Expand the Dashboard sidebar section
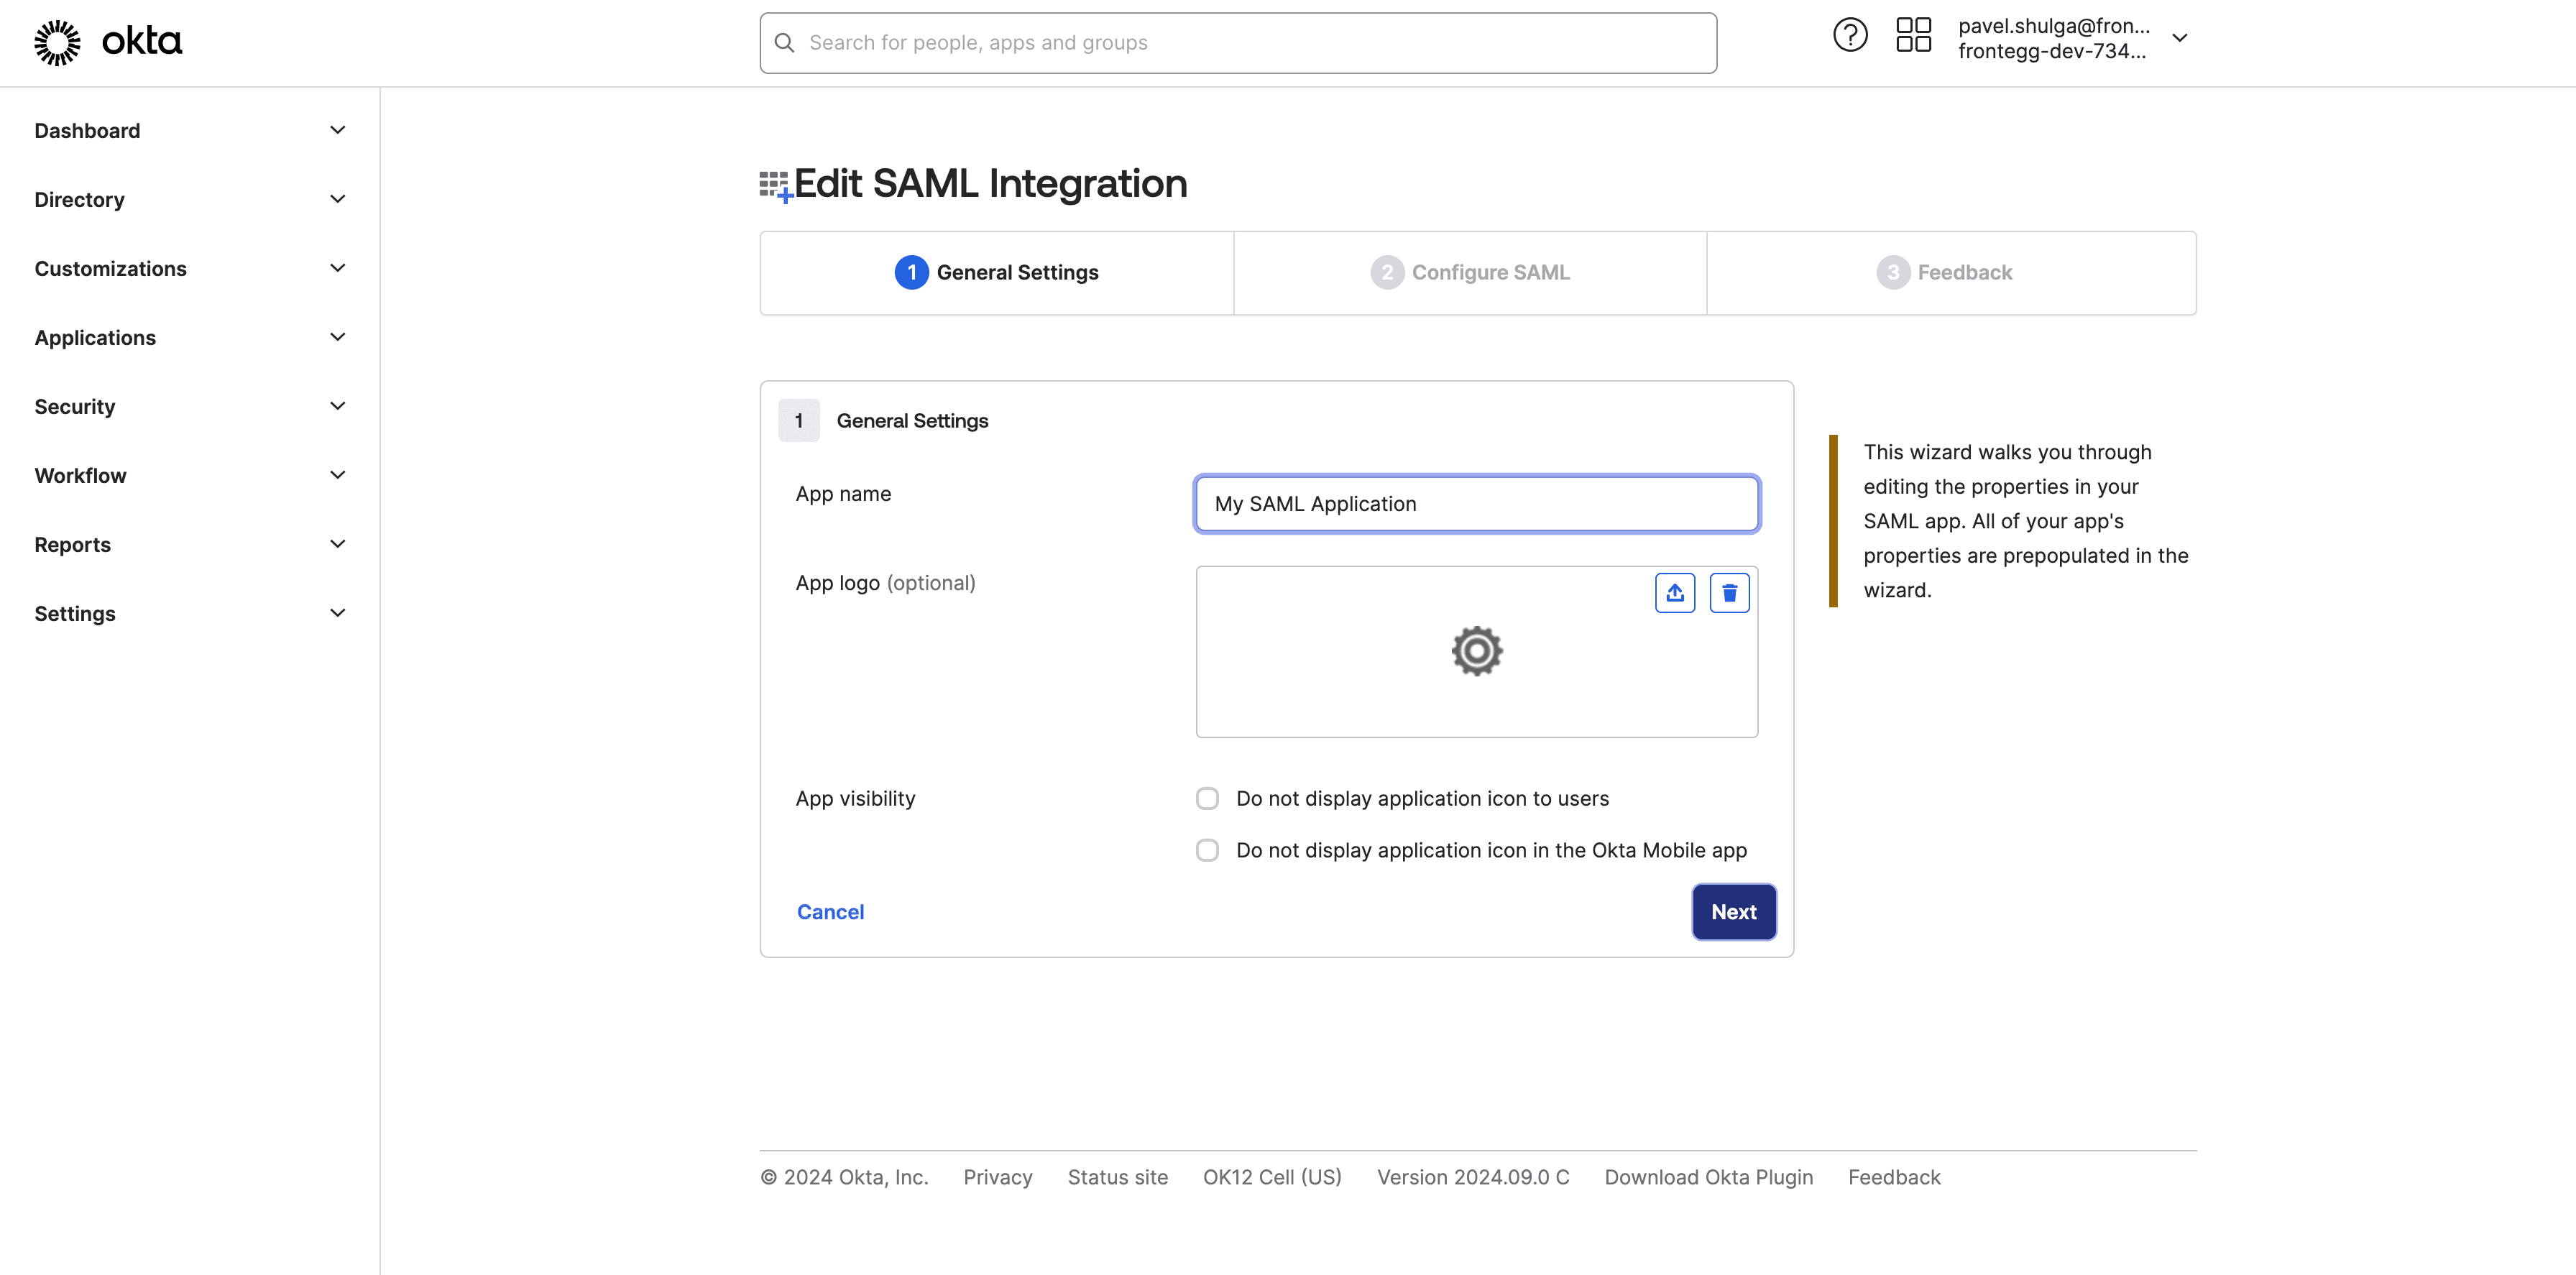The width and height of the screenshot is (2576, 1275). [190, 130]
